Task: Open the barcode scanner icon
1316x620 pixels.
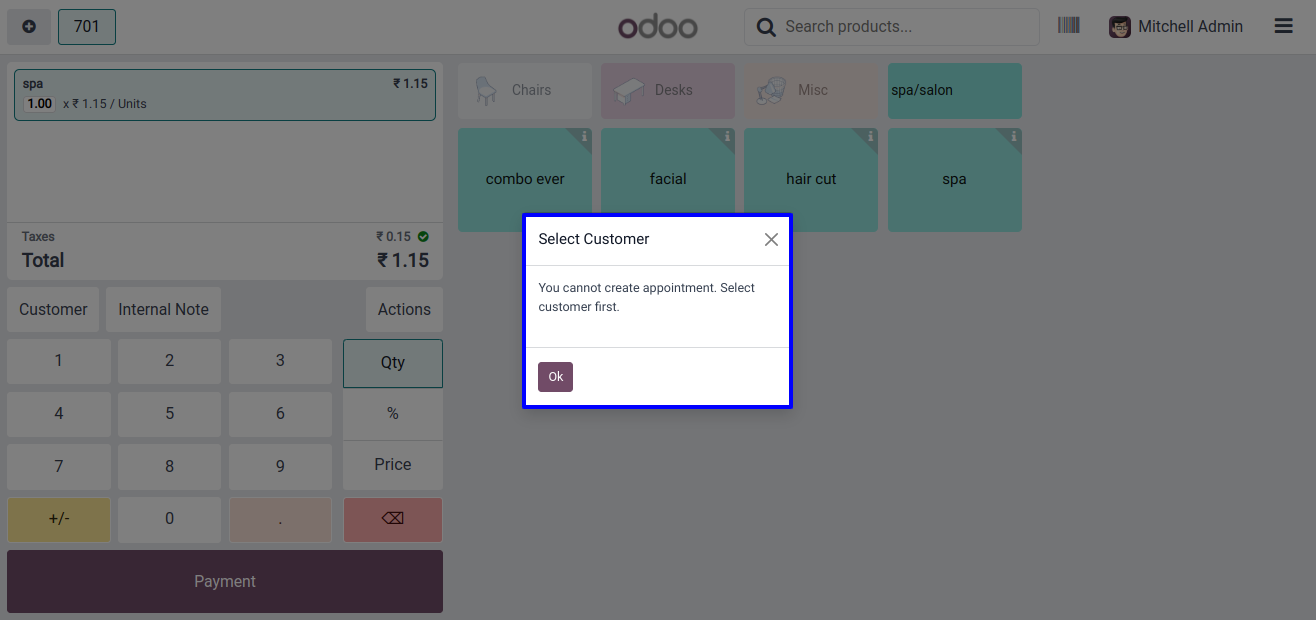Action: click(x=1068, y=26)
